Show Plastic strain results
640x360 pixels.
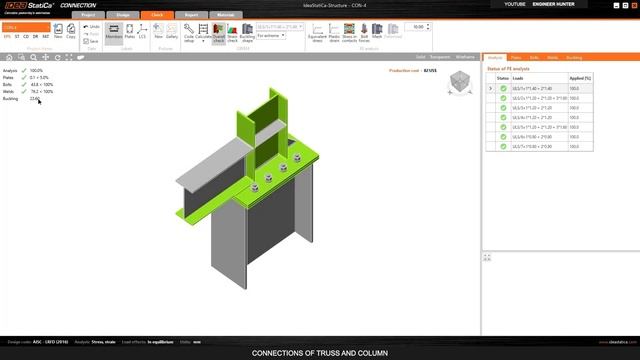tap(334, 33)
